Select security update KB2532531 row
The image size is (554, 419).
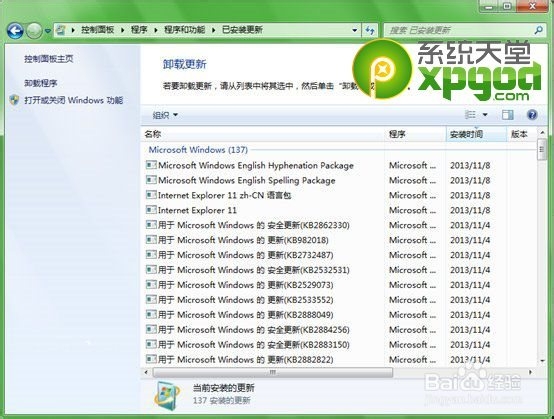338,270
